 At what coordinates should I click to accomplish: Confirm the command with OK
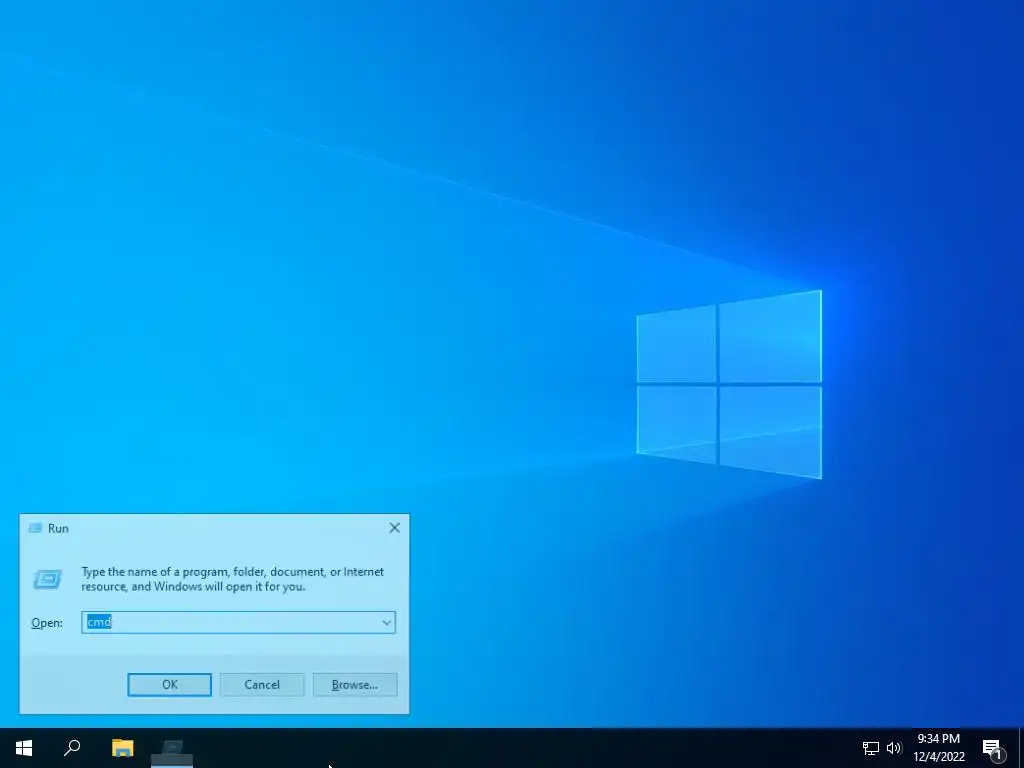pos(170,684)
